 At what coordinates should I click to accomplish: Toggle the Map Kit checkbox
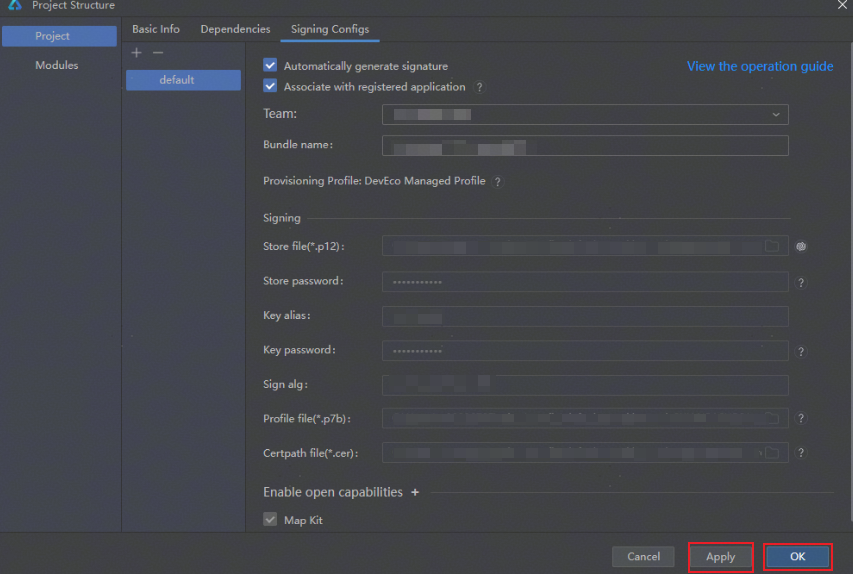pyautogui.click(x=270, y=520)
